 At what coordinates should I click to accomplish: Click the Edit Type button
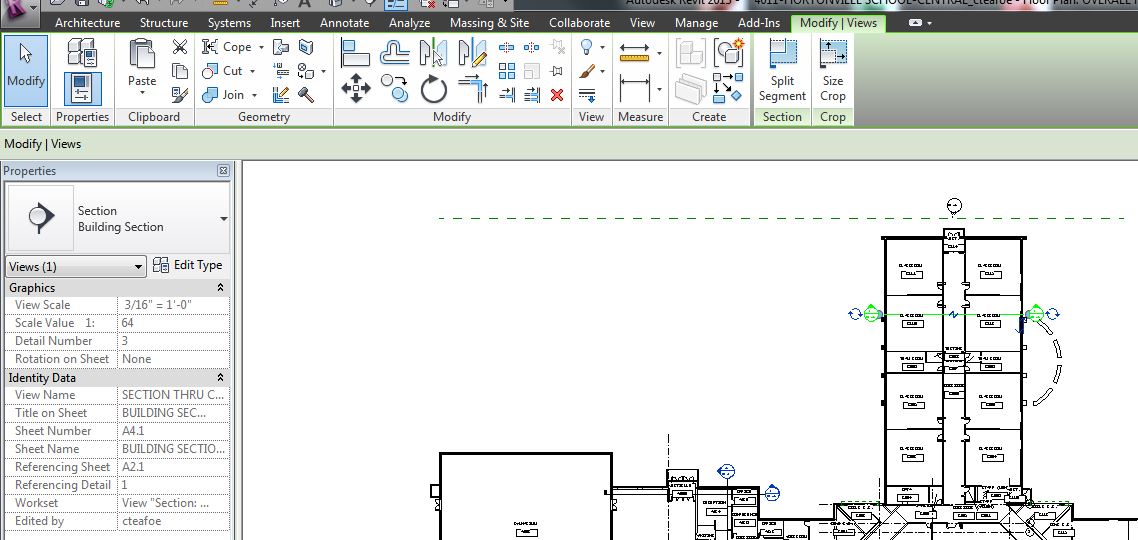coord(188,265)
